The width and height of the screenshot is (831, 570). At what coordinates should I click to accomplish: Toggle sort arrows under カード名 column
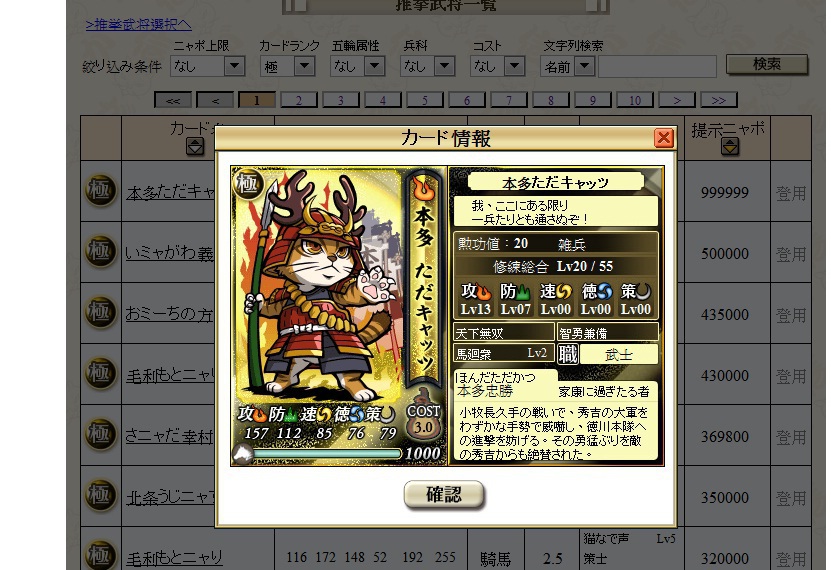[195, 146]
